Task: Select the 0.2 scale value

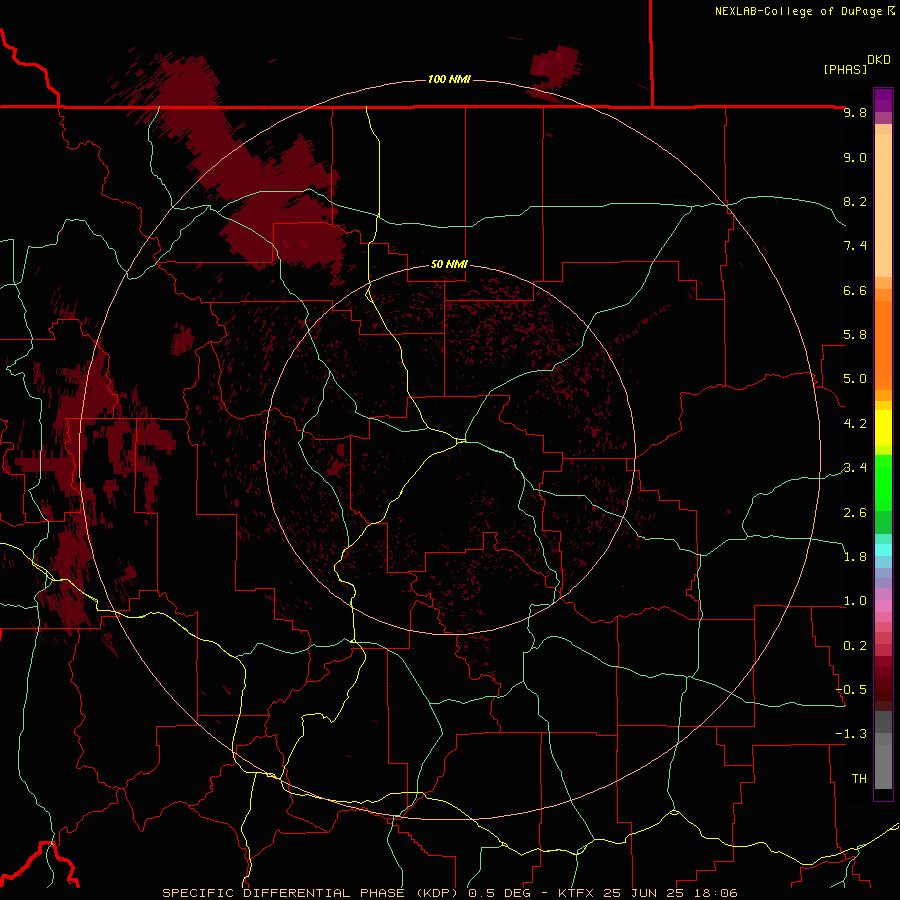Action: click(855, 646)
